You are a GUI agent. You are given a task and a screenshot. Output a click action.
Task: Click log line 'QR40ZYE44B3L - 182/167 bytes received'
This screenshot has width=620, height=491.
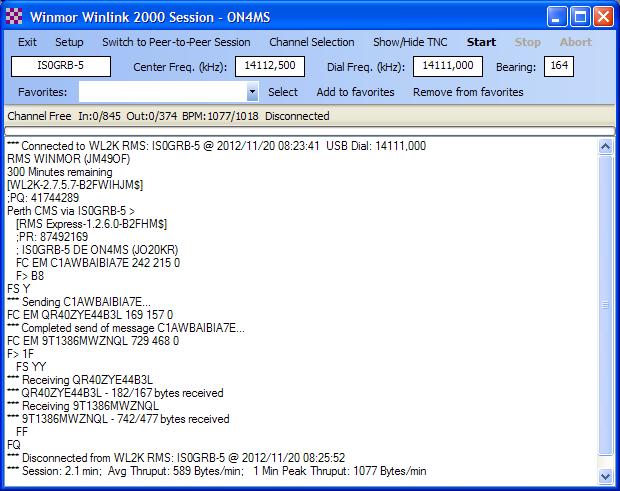(123, 393)
